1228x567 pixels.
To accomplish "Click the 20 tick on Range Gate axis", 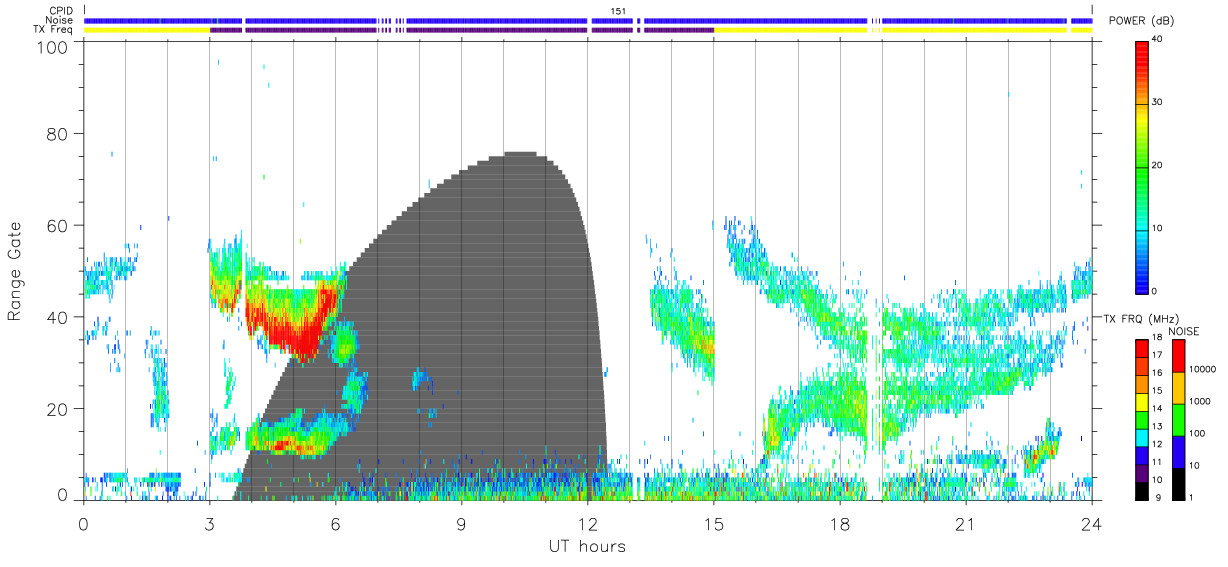I will pos(57,409).
